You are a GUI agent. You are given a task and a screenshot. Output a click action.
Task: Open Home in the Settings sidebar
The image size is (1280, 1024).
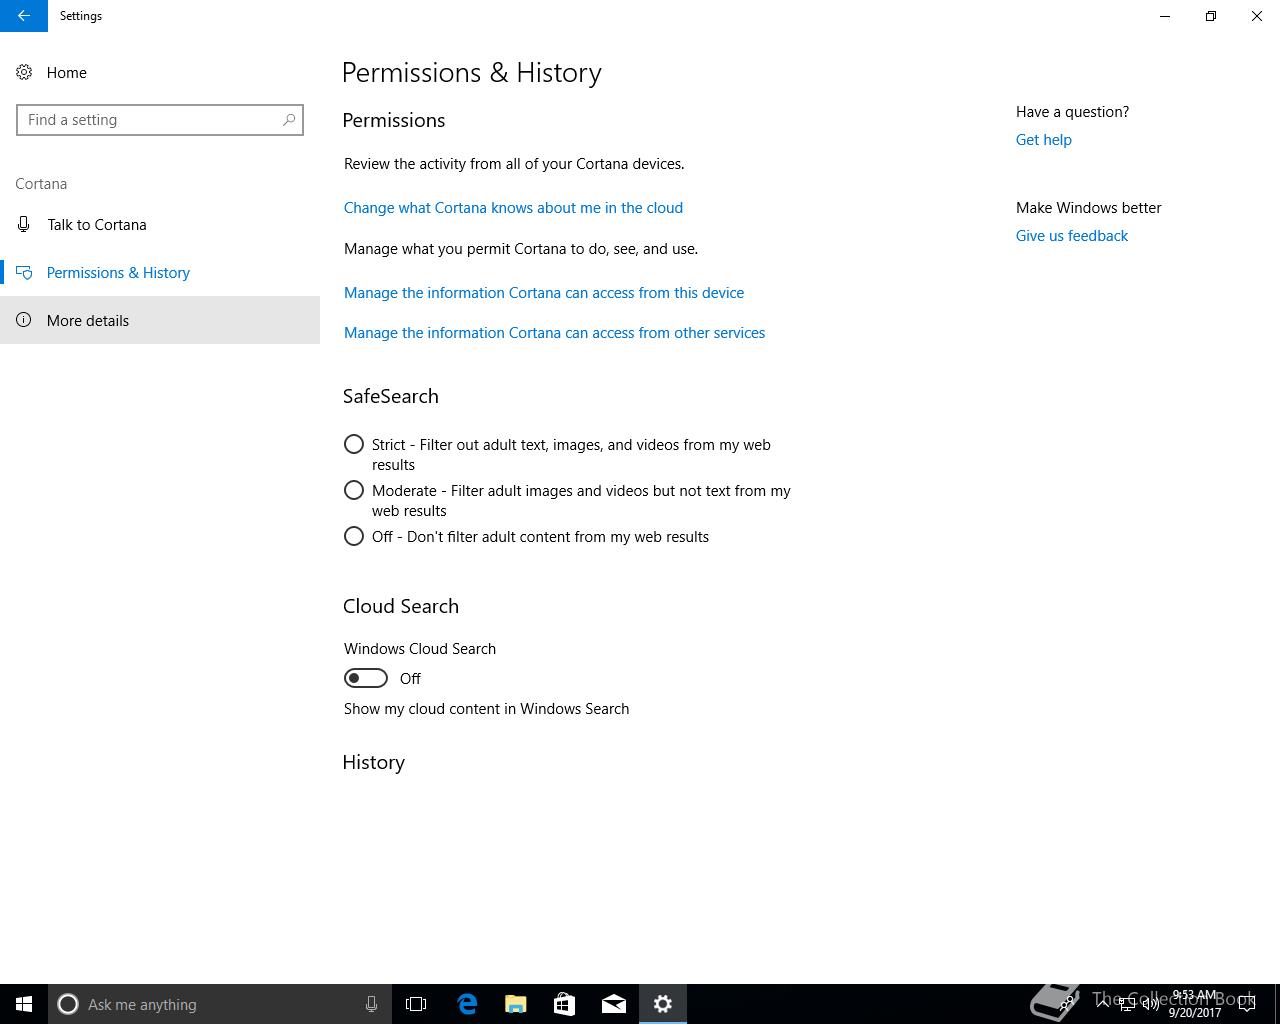[160, 72]
